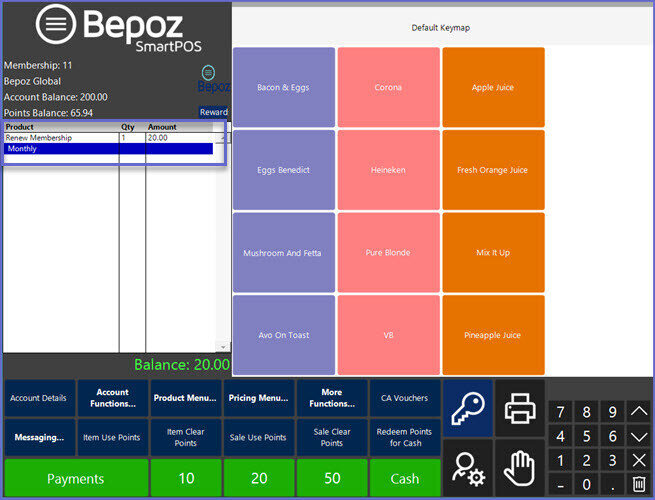Screen dimensions: 655x500
Task: Select the Corona product tile
Action: click(x=388, y=87)
